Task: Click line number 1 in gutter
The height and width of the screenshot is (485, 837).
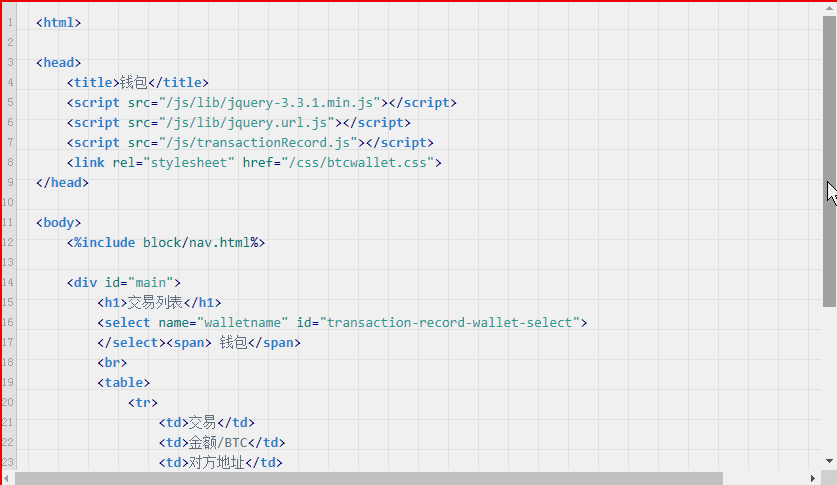Action: (10, 23)
